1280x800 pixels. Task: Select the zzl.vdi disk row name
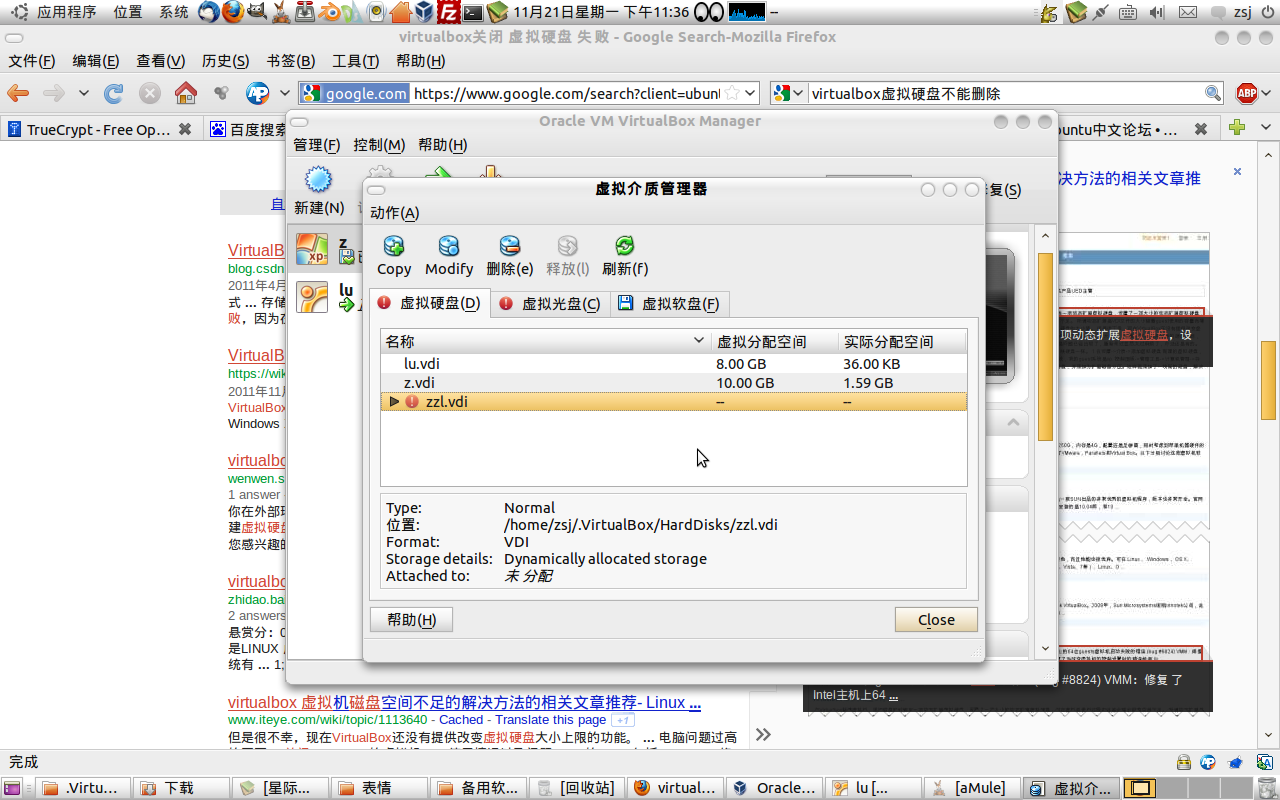[x=446, y=402]
